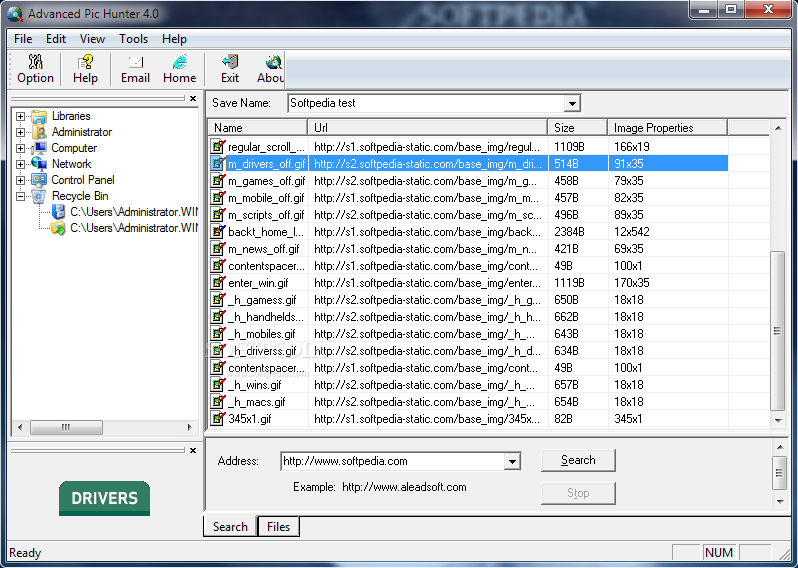Toggle checkbox for _h_driverss.gif
Viewport: 798px width, 568px height.
pos(218,351)
